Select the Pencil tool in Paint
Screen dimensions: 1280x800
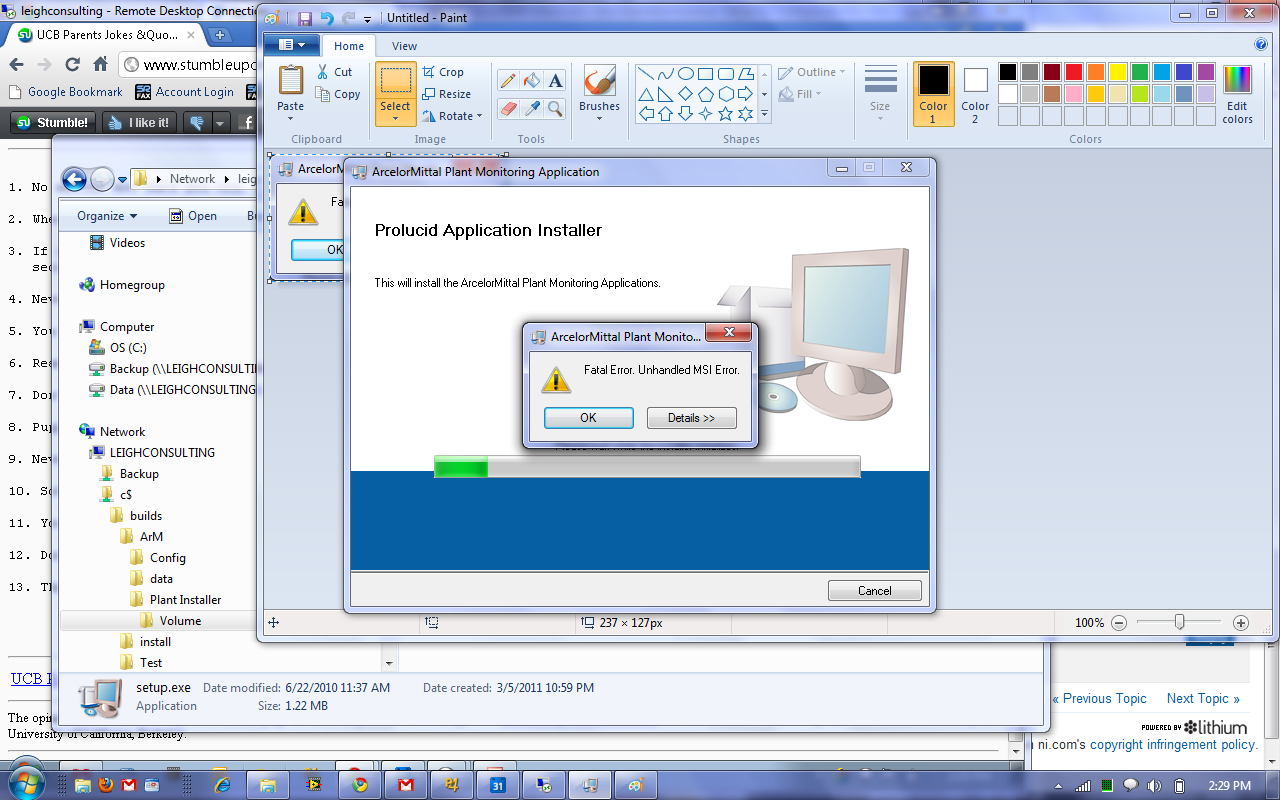(x=508, y=81)
